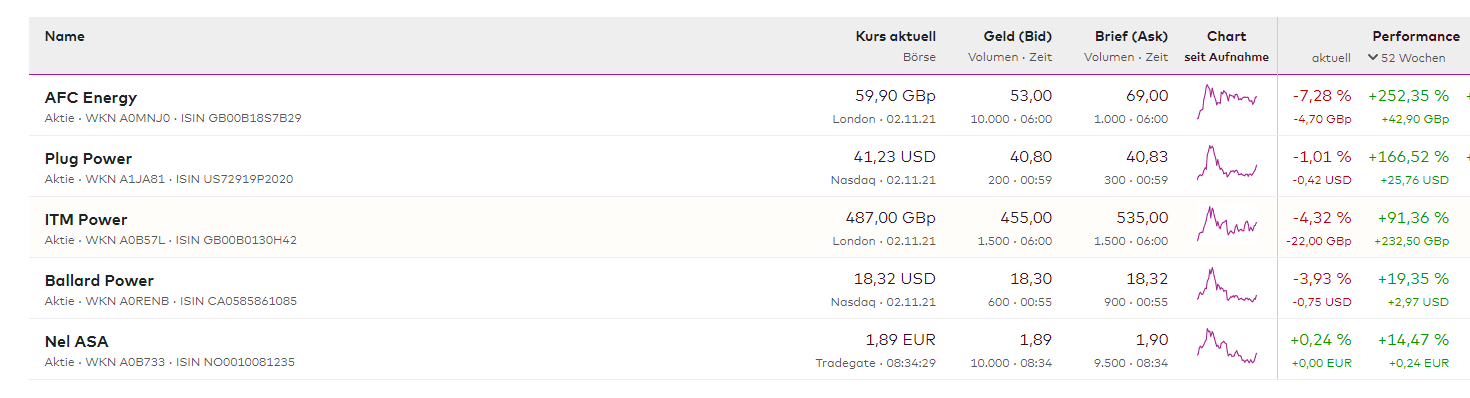Open Plug Power sparkline chart

(x=1227, y=160)
